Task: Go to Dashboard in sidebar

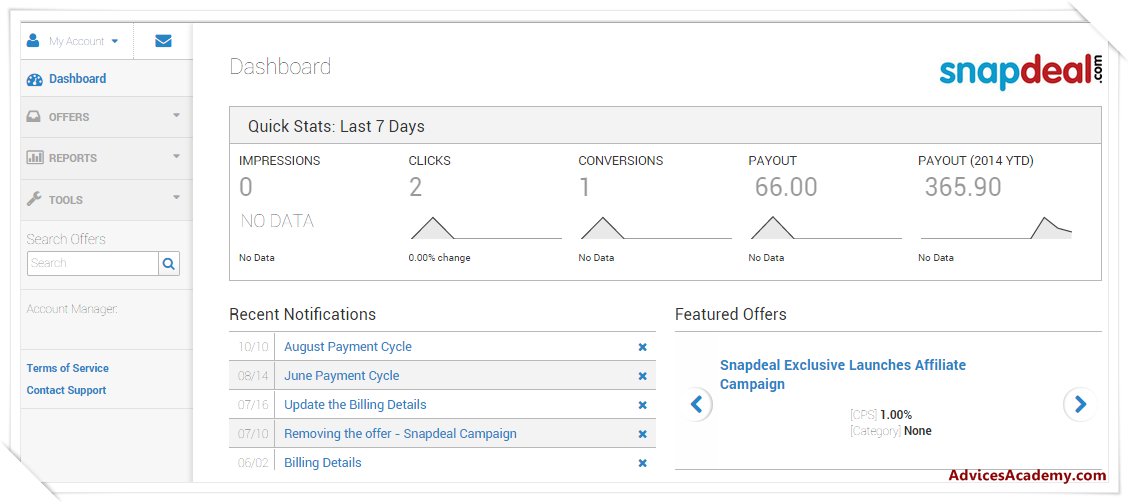Action: [76, 79]
